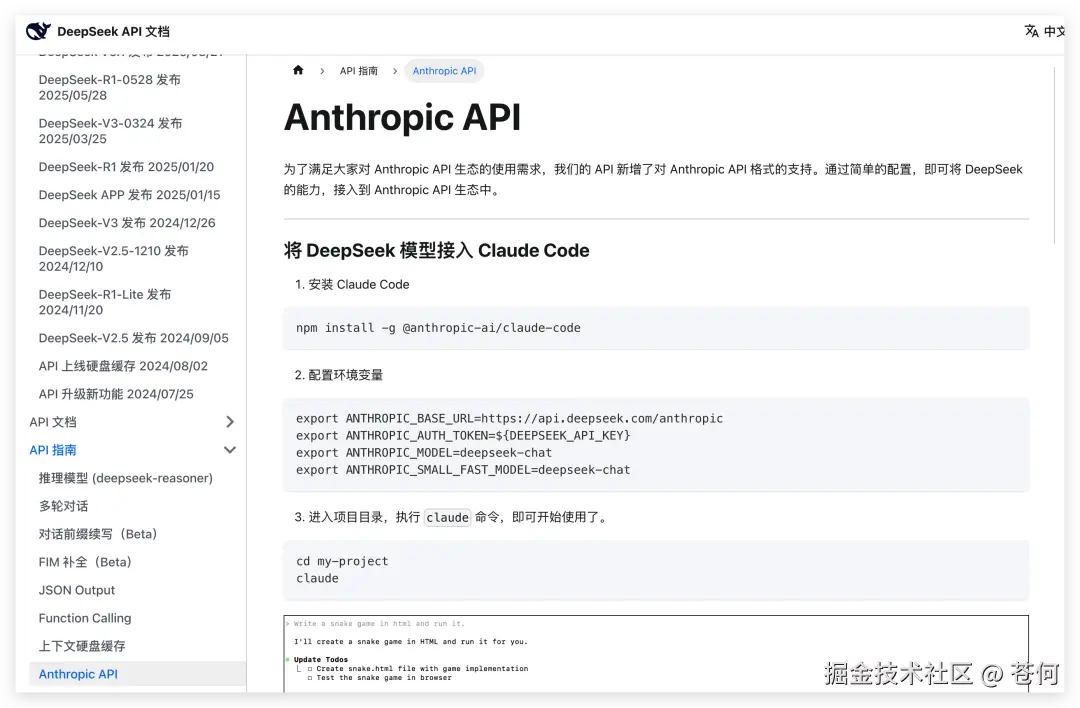Screen dimensions: 1080x708
Task: Expand the API 文档 section chevron
Action: (230, 421)
